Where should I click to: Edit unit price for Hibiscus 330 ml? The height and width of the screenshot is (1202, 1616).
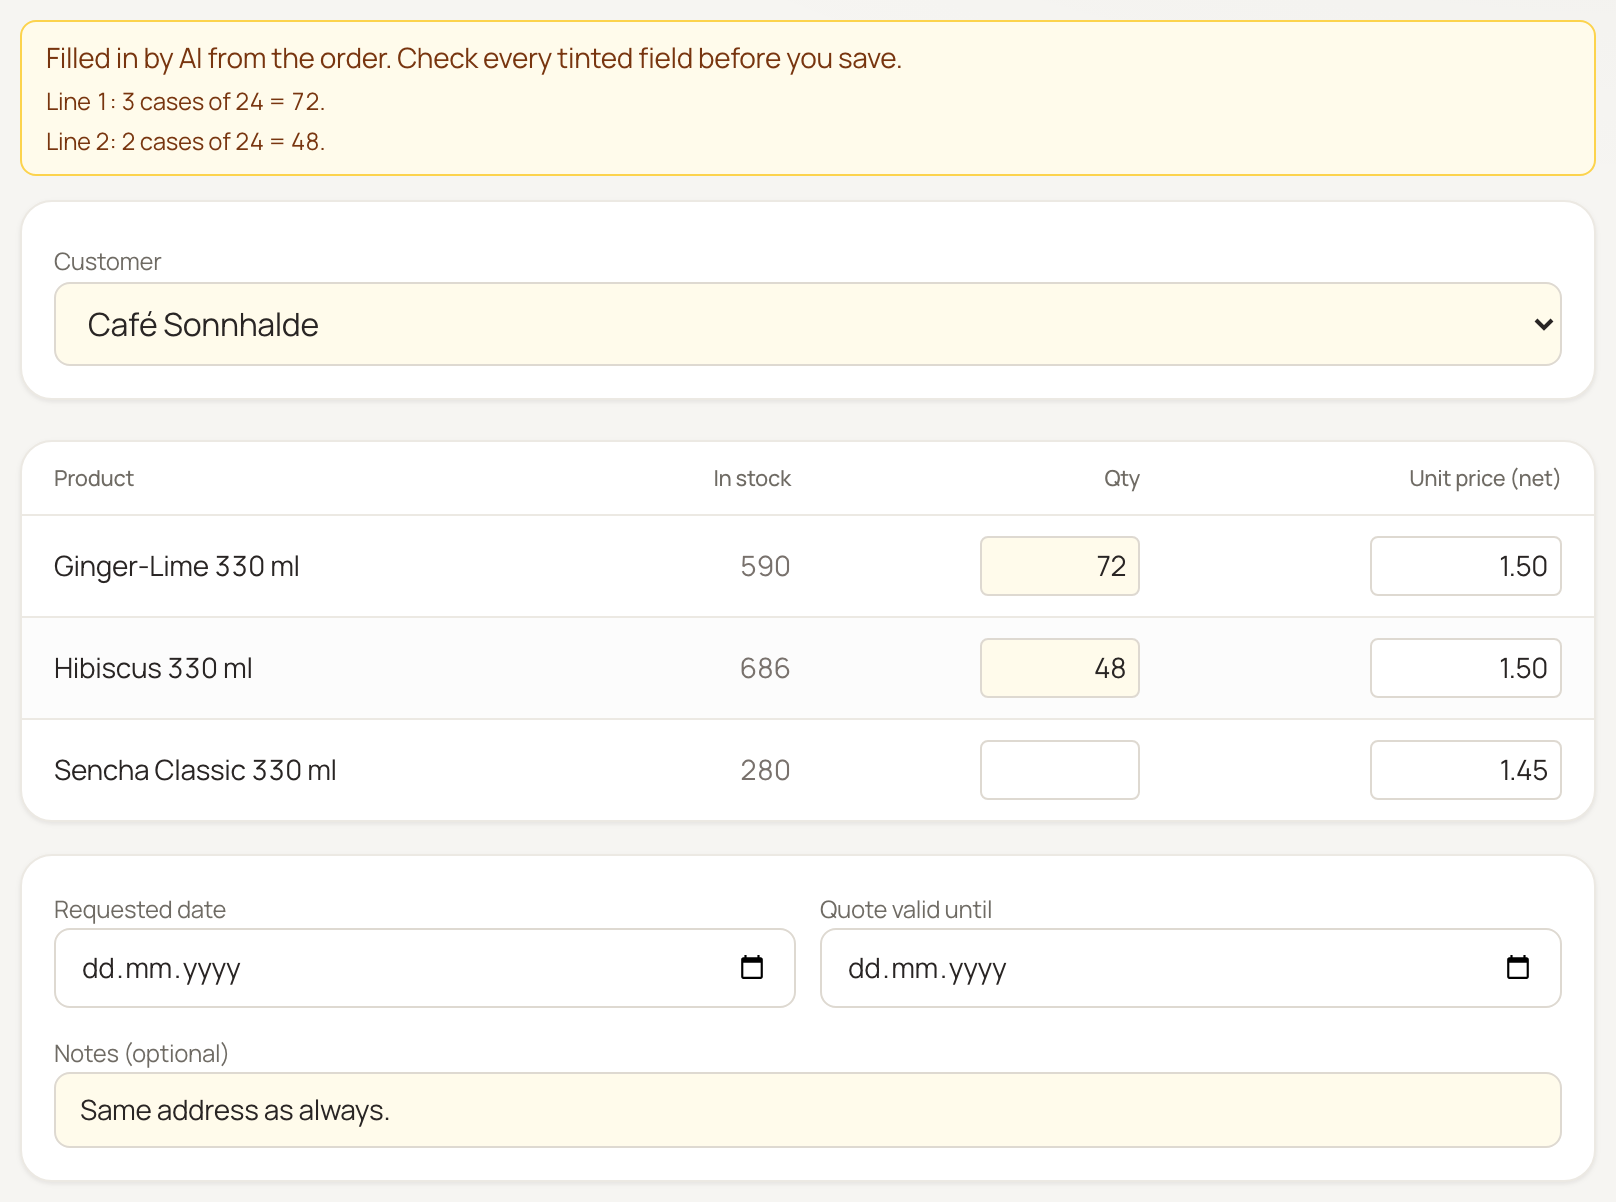1466,668
